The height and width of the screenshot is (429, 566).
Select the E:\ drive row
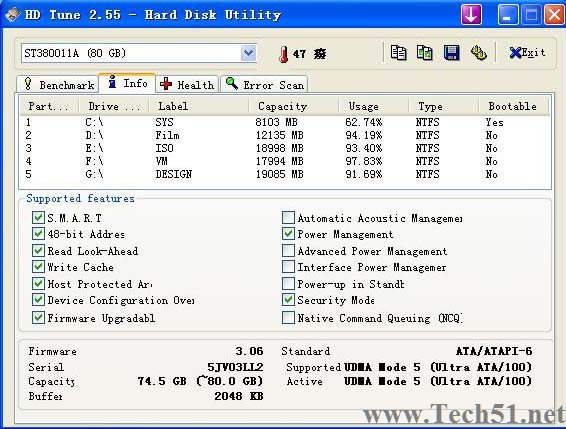[x=285, y=148]
